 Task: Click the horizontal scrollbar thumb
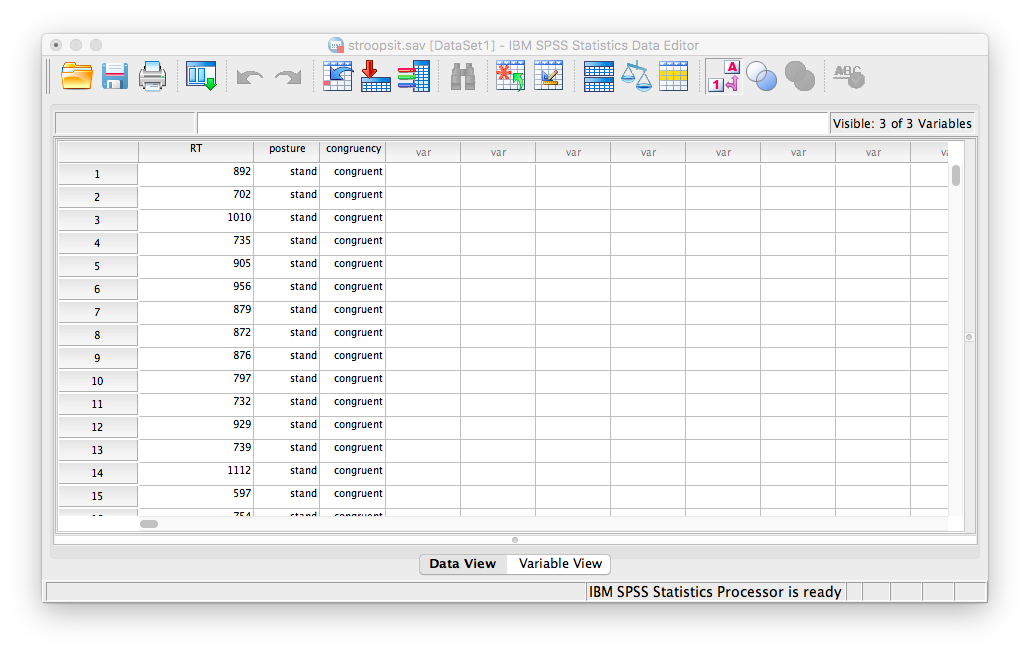(x=149, y=524)
